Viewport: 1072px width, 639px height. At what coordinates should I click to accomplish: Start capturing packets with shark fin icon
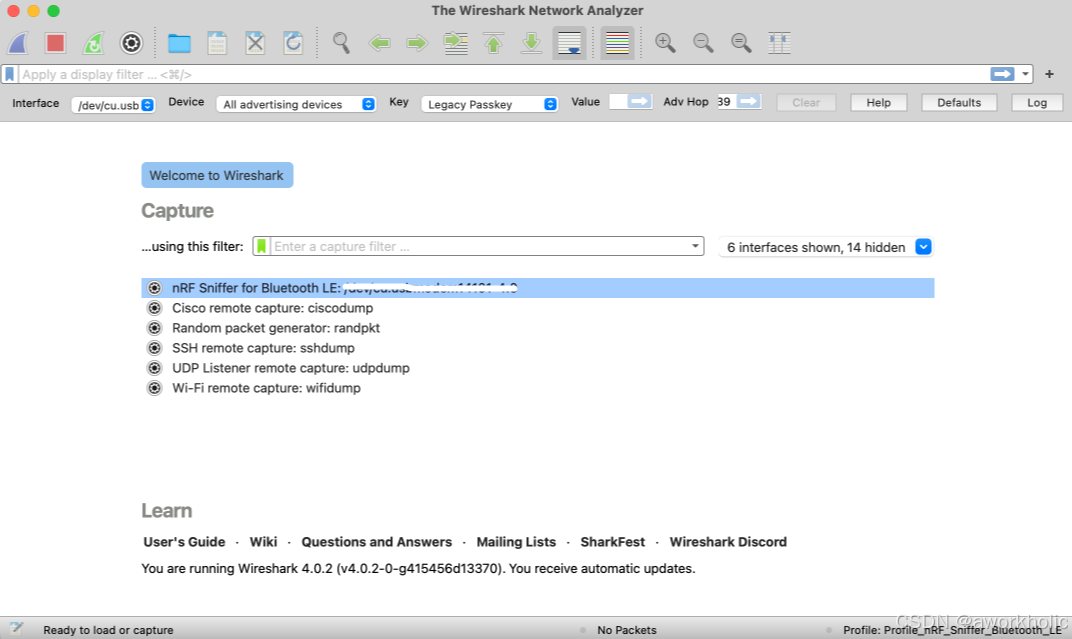[18, 43]
